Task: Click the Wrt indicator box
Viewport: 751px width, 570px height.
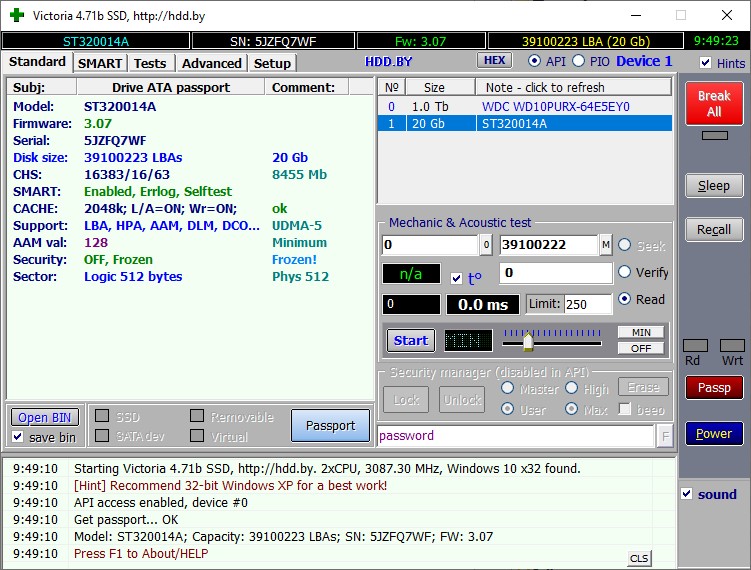Action: coord(732,345)
